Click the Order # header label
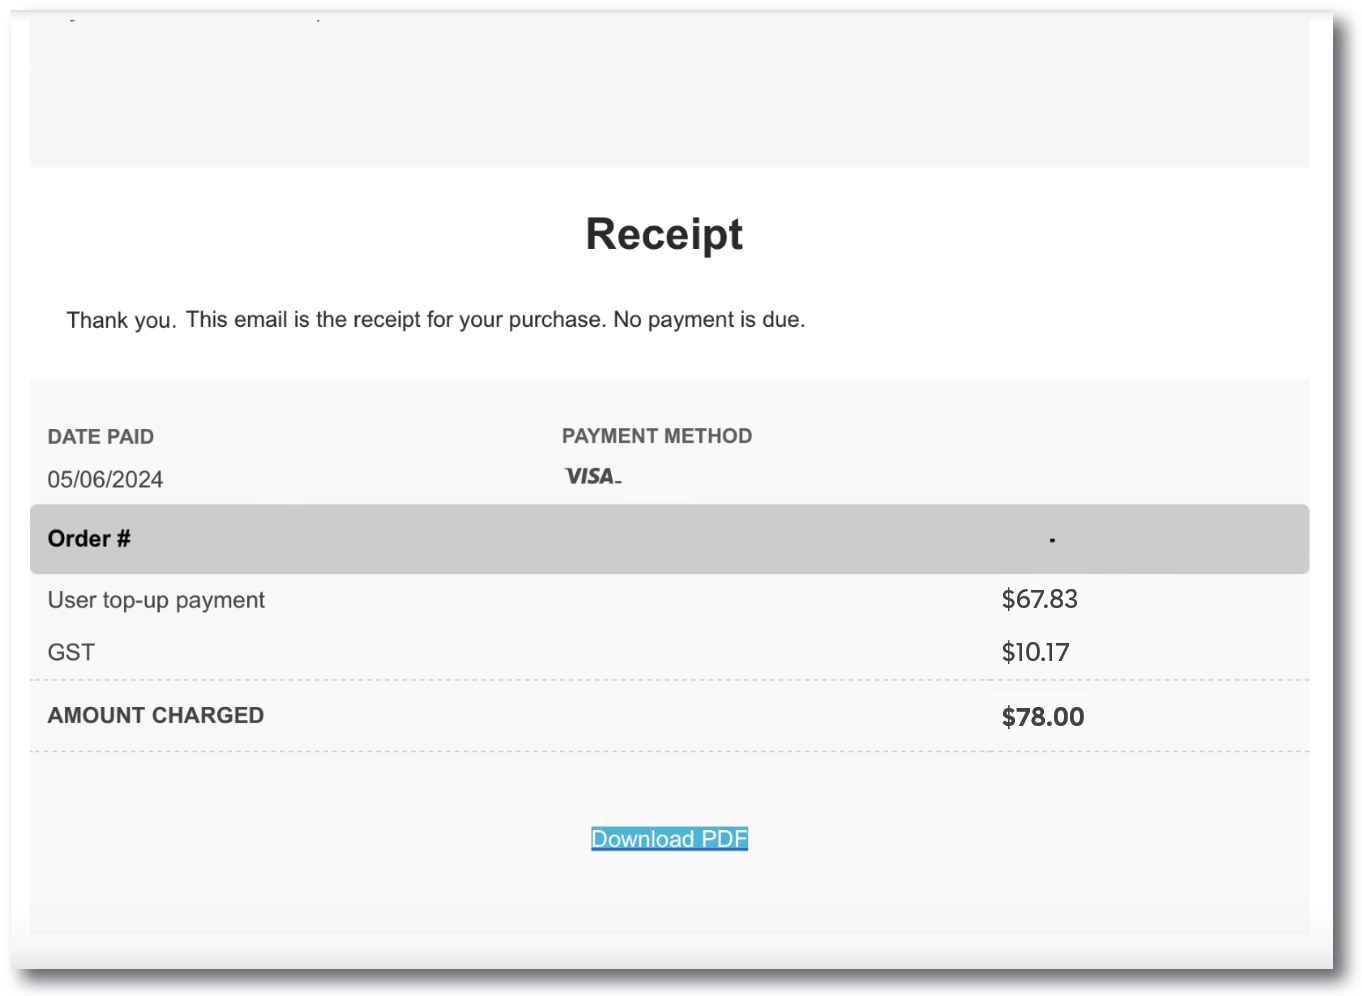The height and width of the screenshot is (996, 1362). [x=89, y=539]
